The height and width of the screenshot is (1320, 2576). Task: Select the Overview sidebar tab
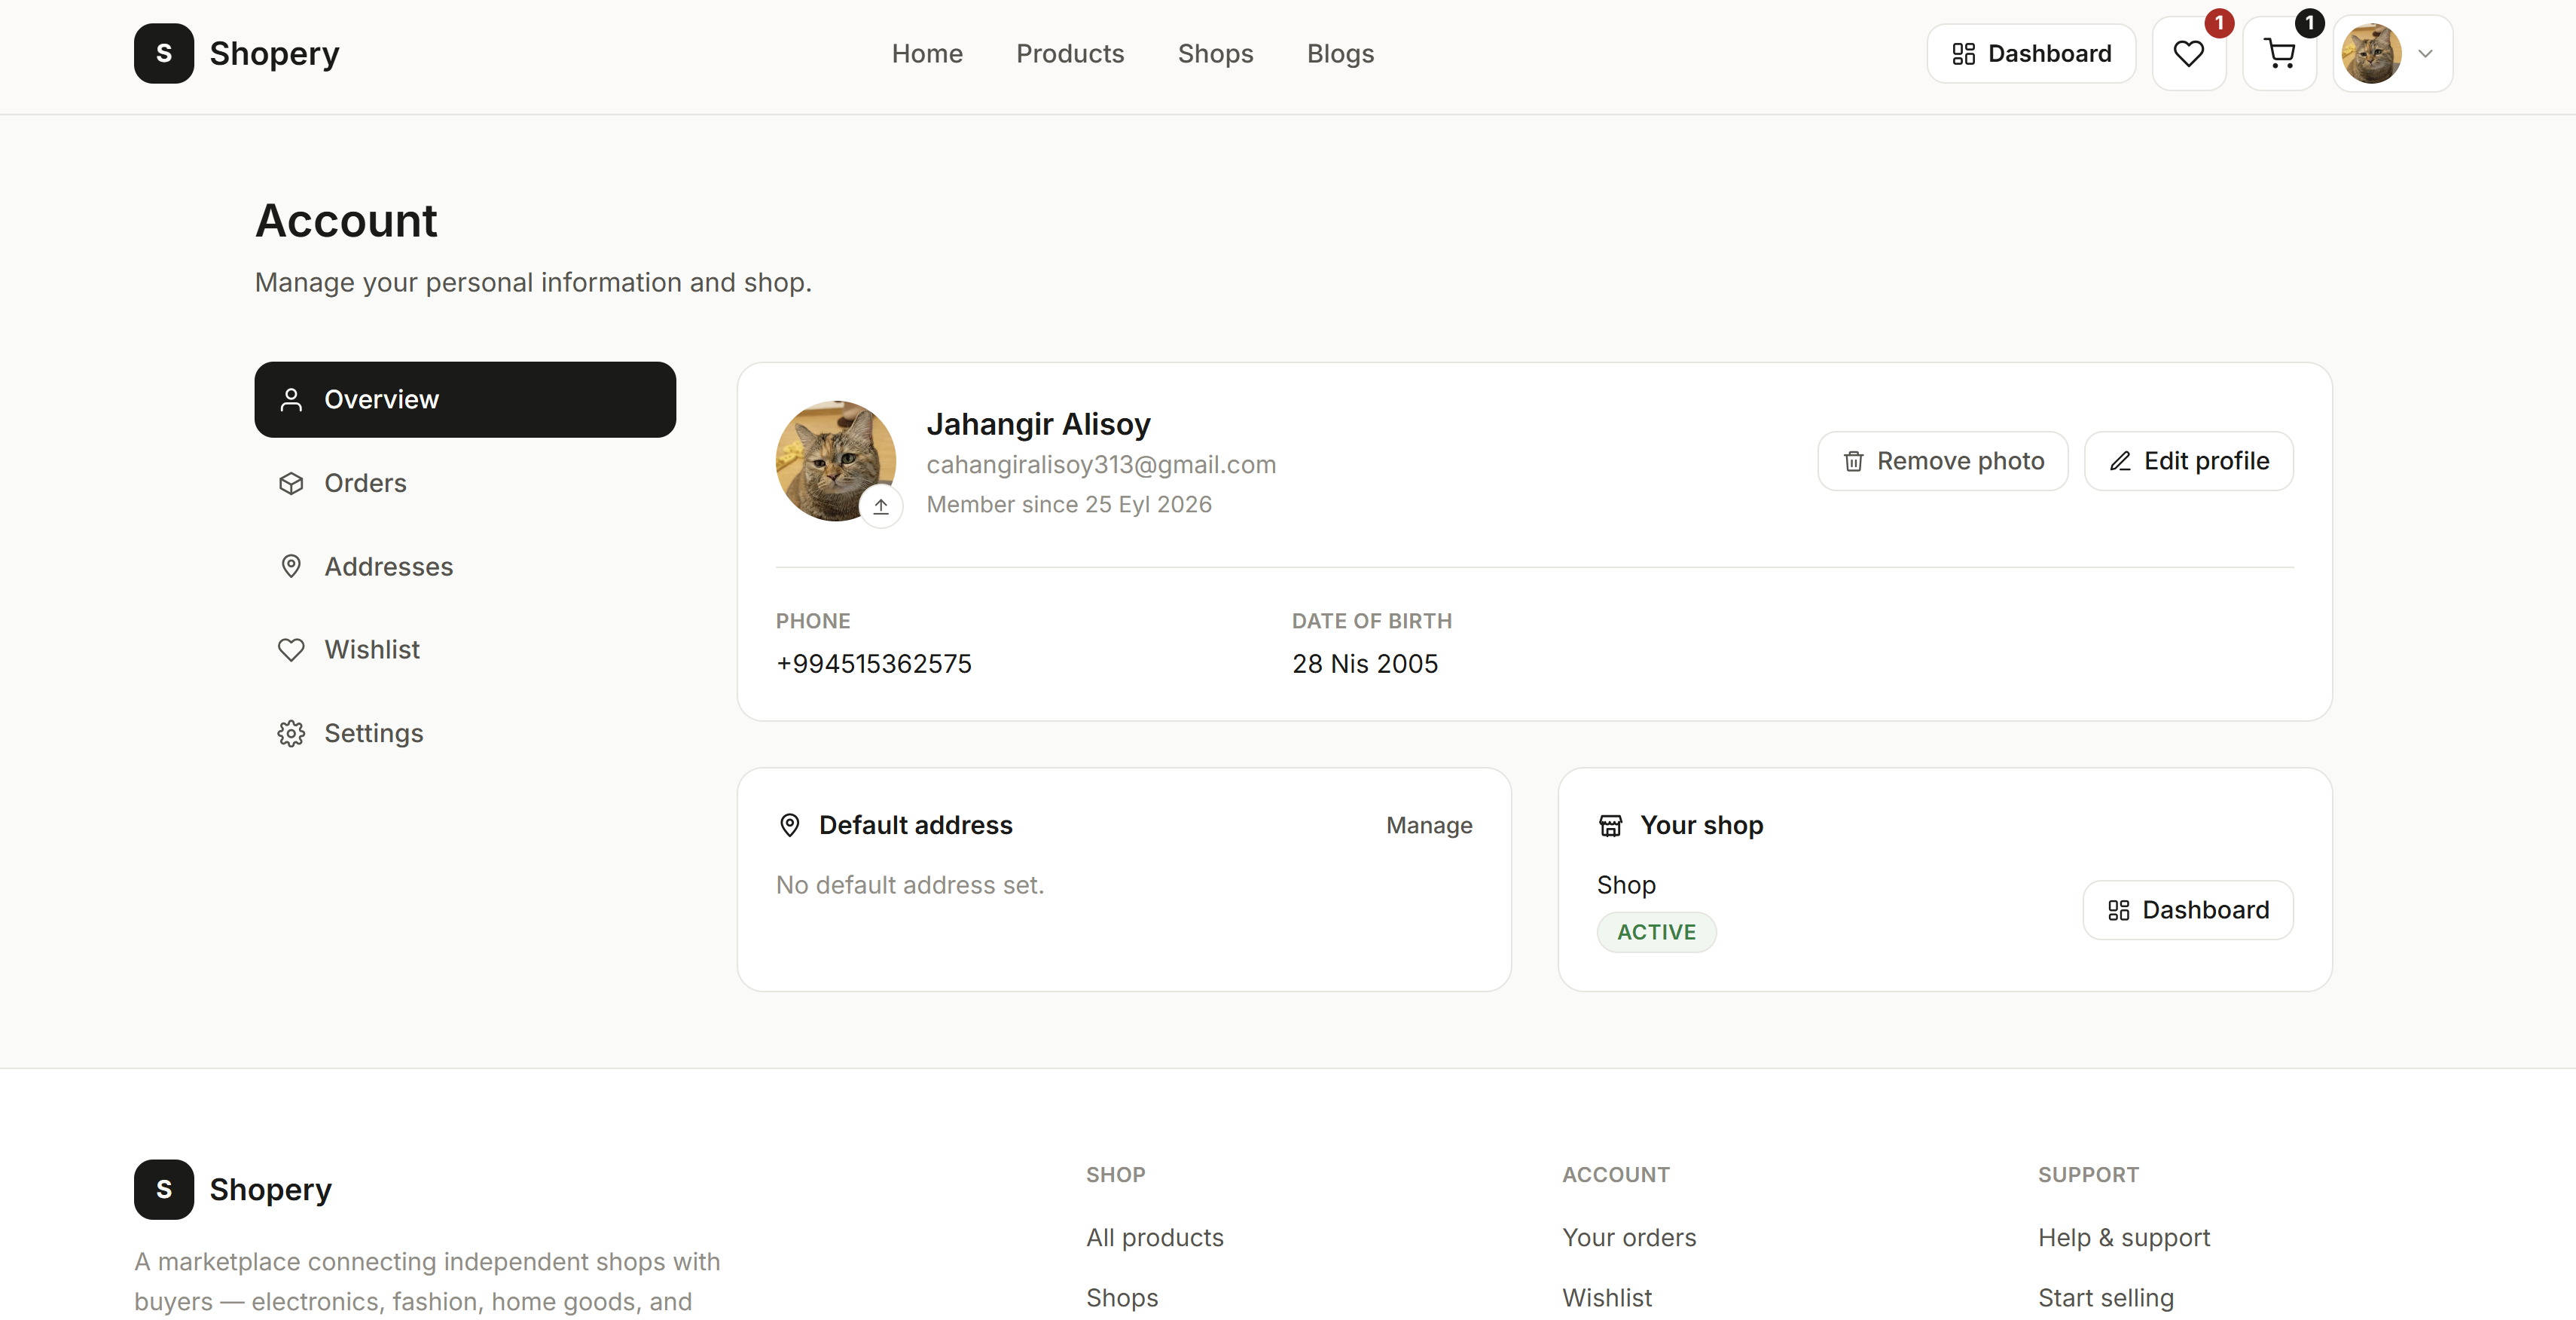click(465, 399)
